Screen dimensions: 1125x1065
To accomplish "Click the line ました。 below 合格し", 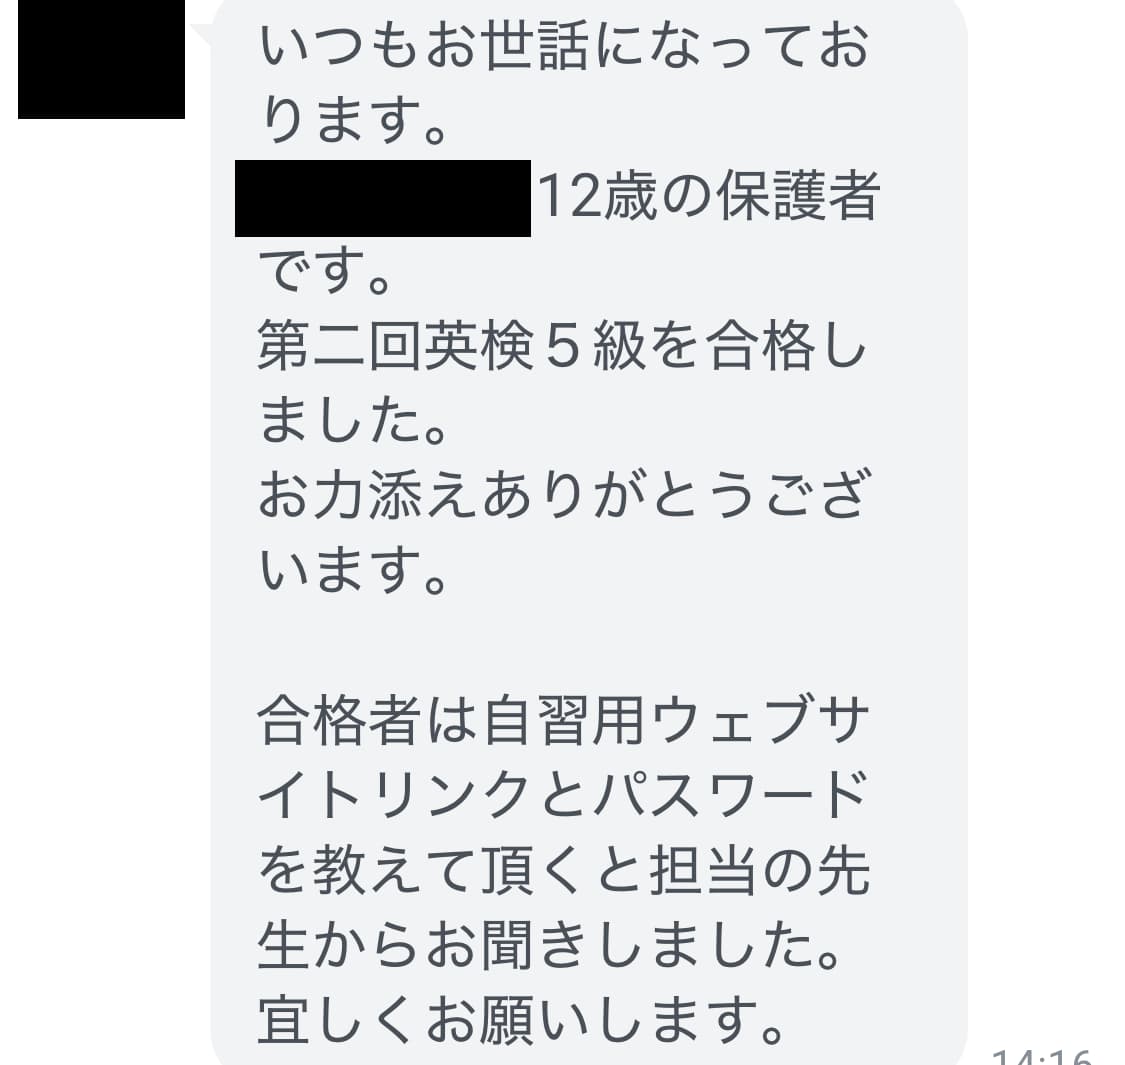I will pyautogui.click(x=353, y=421).
